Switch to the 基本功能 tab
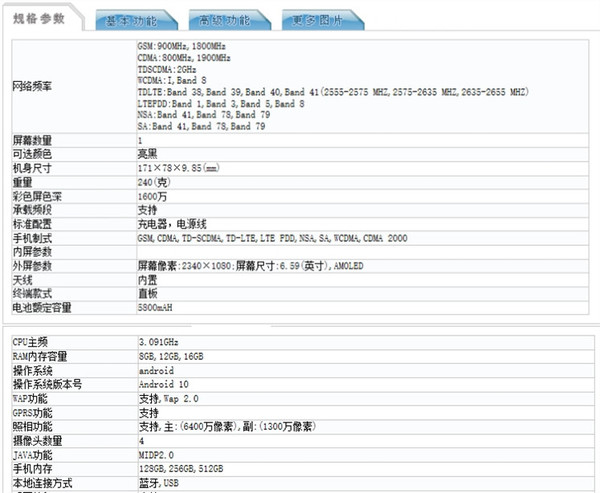600x493 pixels. click(x=136, y=20)
